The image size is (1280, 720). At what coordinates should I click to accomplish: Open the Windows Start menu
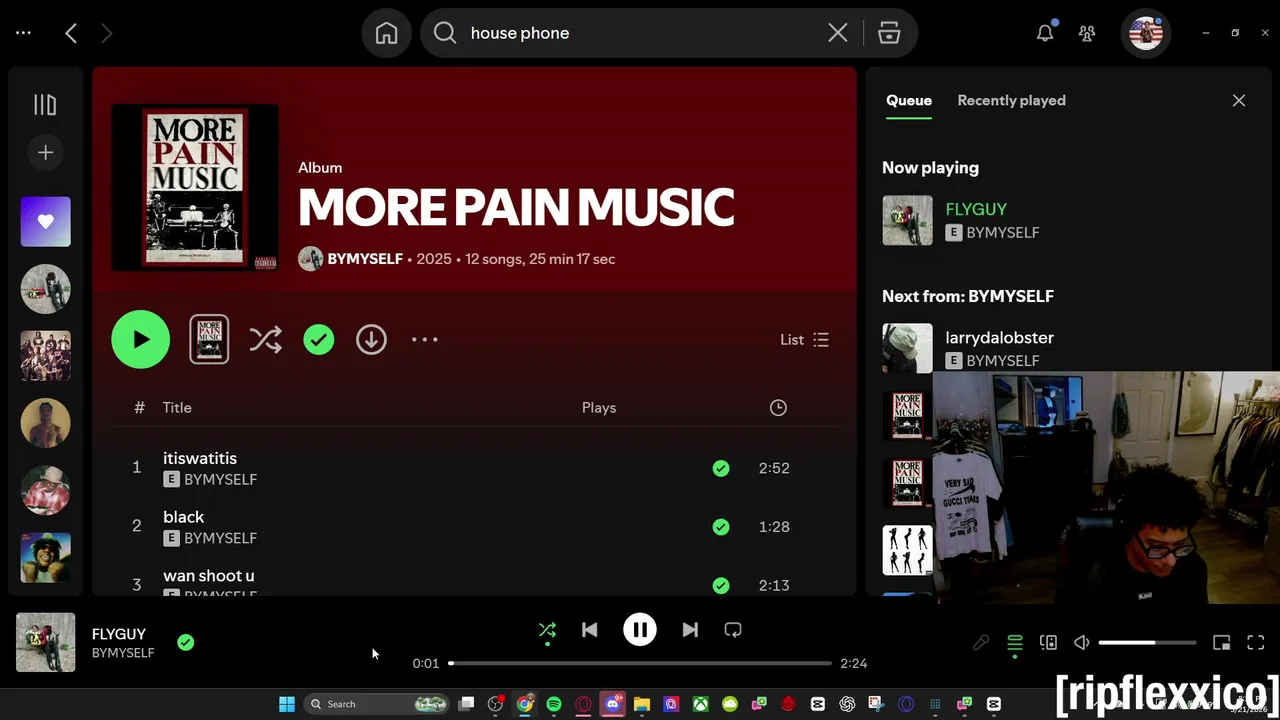click(287, 704)
